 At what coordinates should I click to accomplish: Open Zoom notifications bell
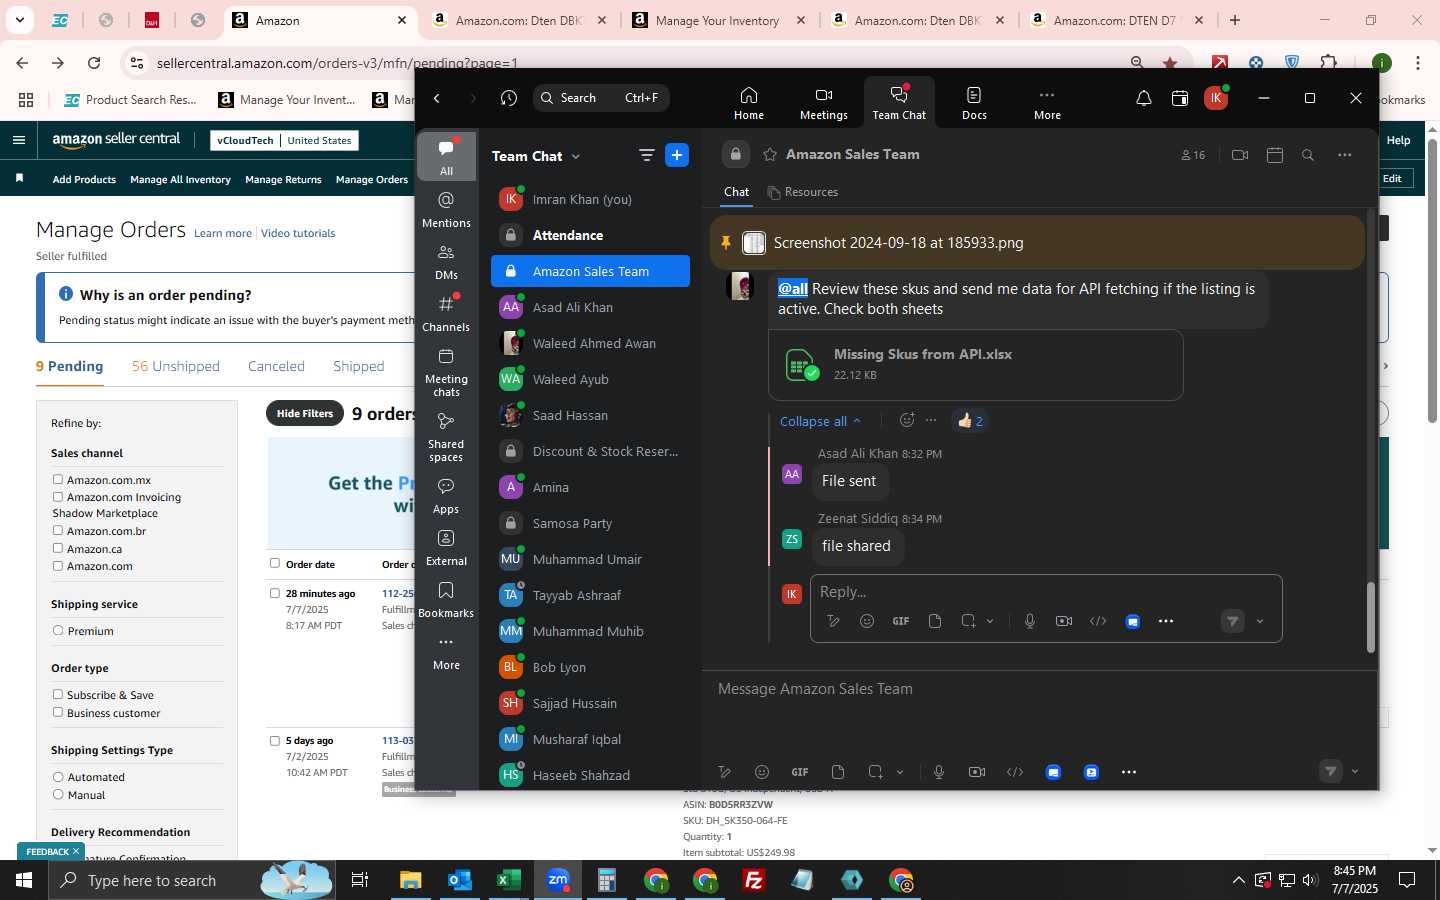(x=1143, y=98)
